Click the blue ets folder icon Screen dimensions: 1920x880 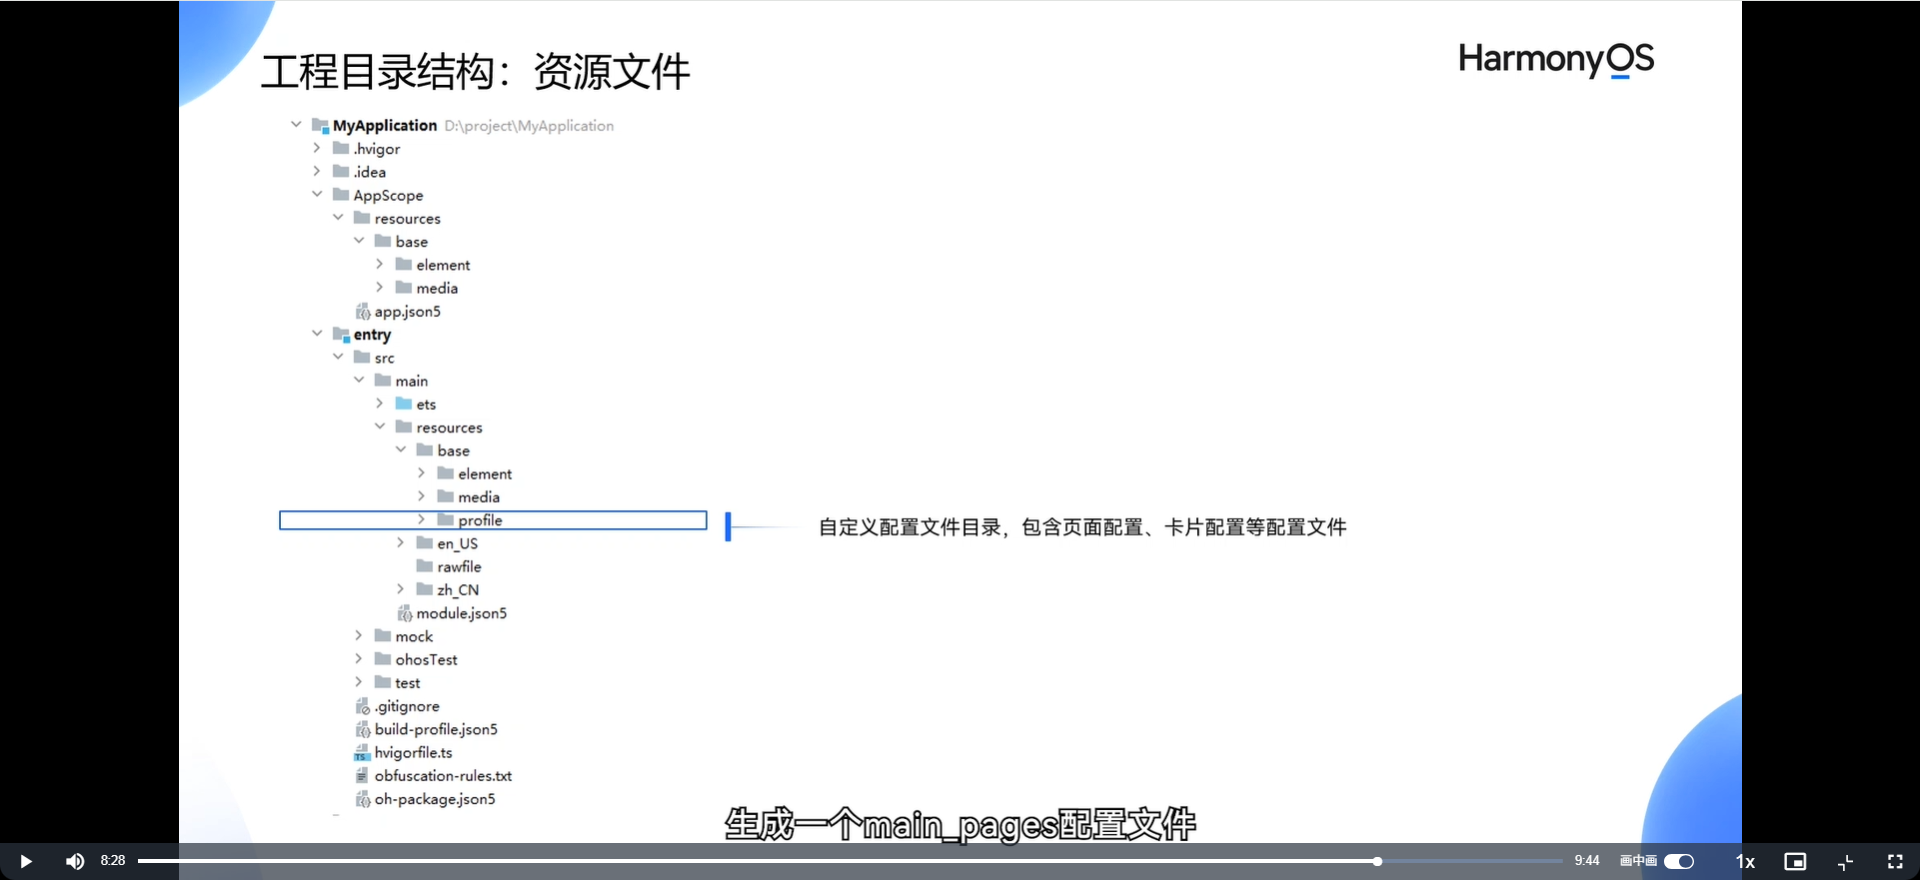coord(404,403)
